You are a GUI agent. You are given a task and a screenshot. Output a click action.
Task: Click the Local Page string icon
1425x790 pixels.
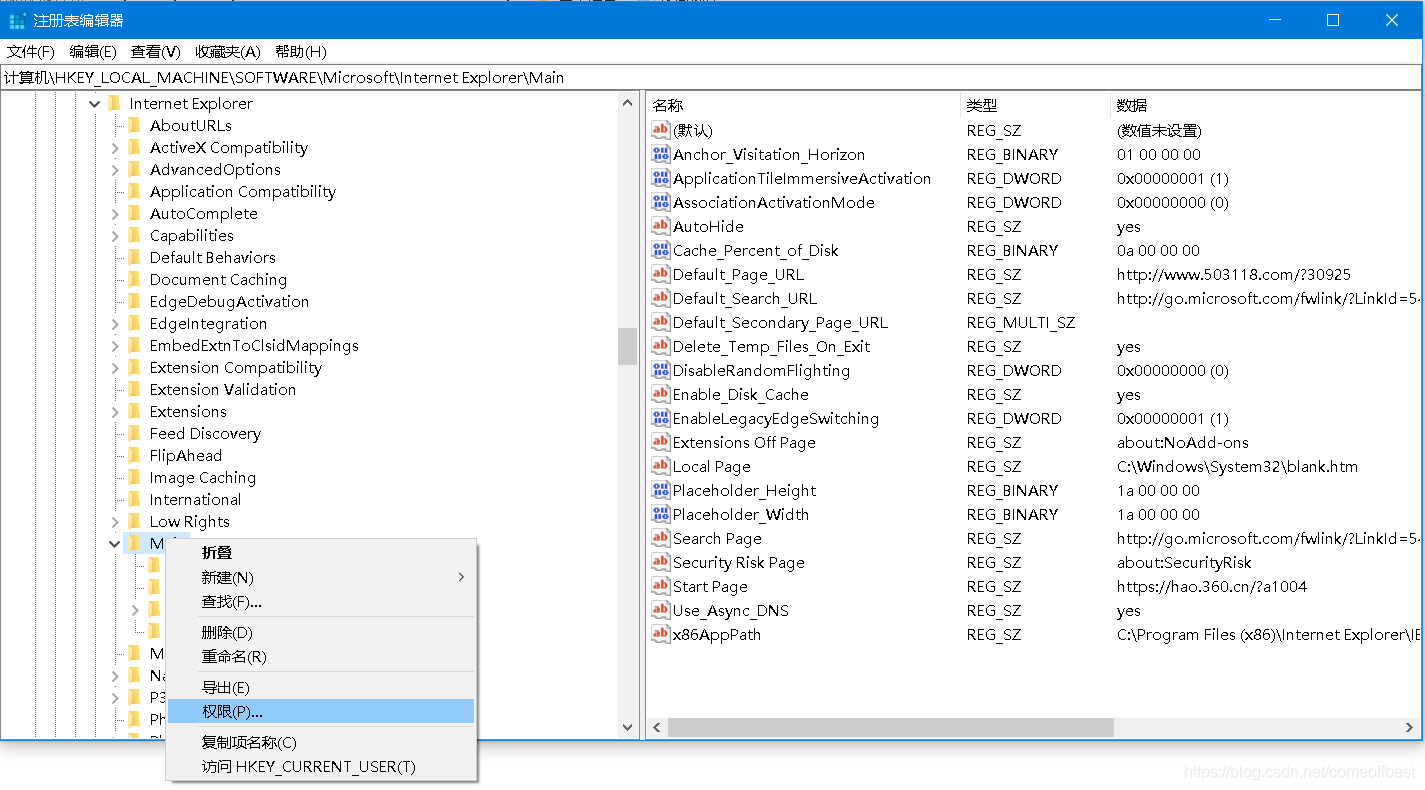[660, 466]
